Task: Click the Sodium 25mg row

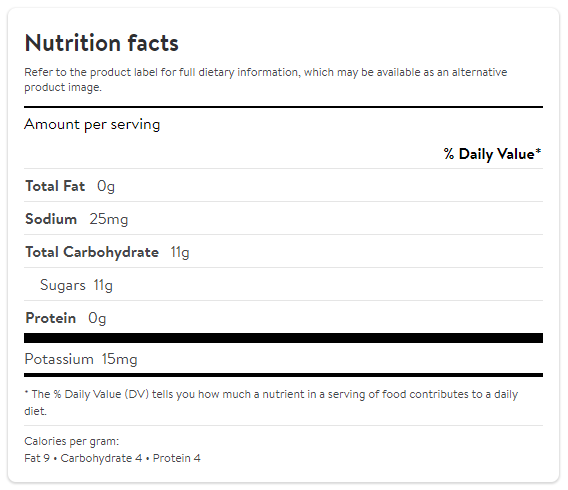Action: [283, 218]
